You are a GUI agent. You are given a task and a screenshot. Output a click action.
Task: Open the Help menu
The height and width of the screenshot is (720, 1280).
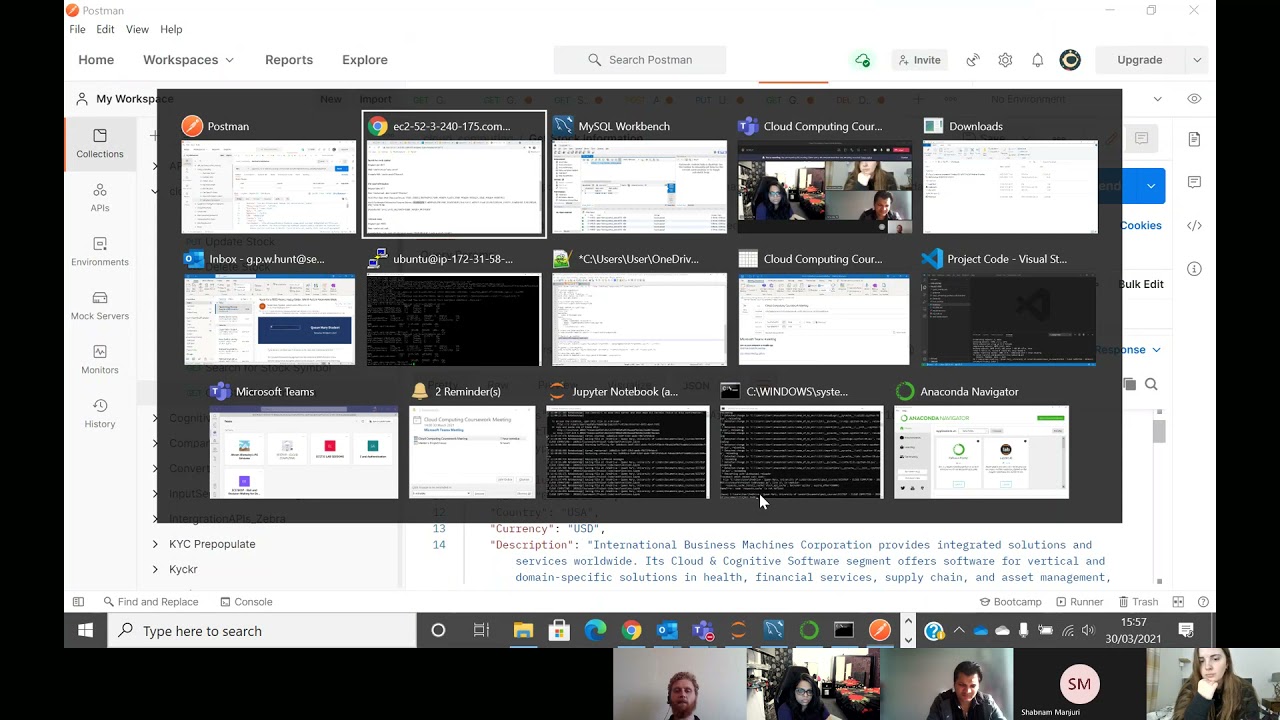(x=171, y=30)
